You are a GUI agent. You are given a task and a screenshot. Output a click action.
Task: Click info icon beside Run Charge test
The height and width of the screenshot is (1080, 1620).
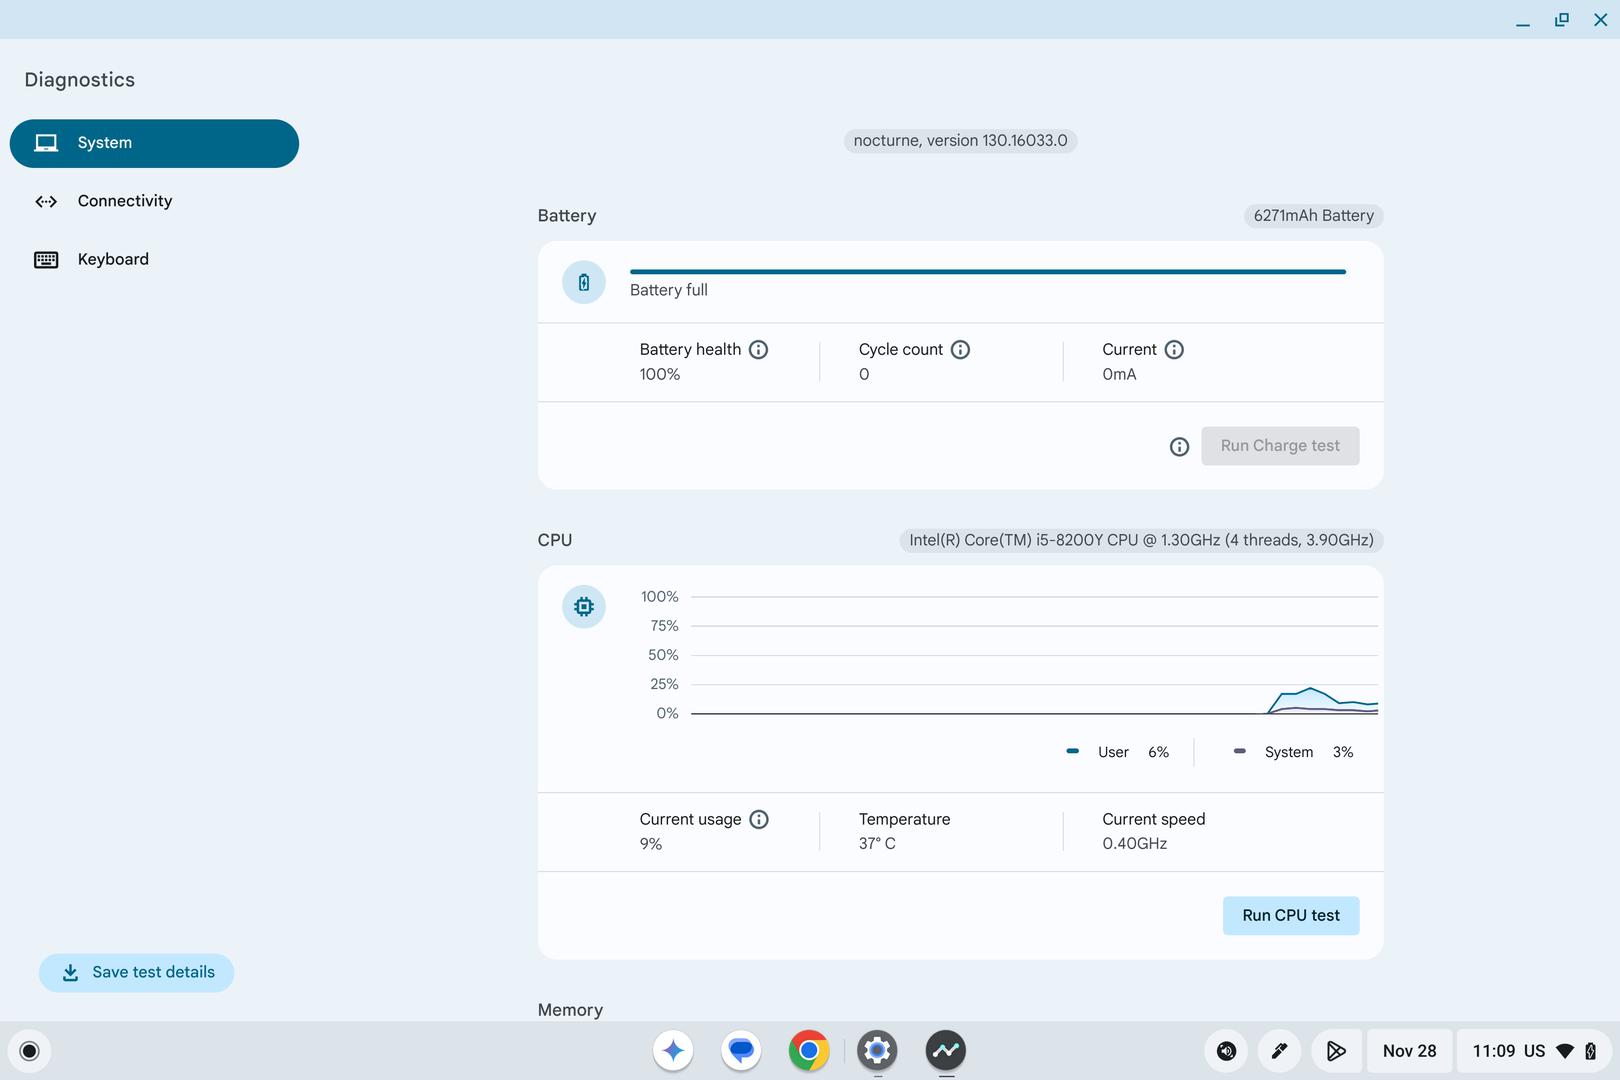click(1179, 447)
